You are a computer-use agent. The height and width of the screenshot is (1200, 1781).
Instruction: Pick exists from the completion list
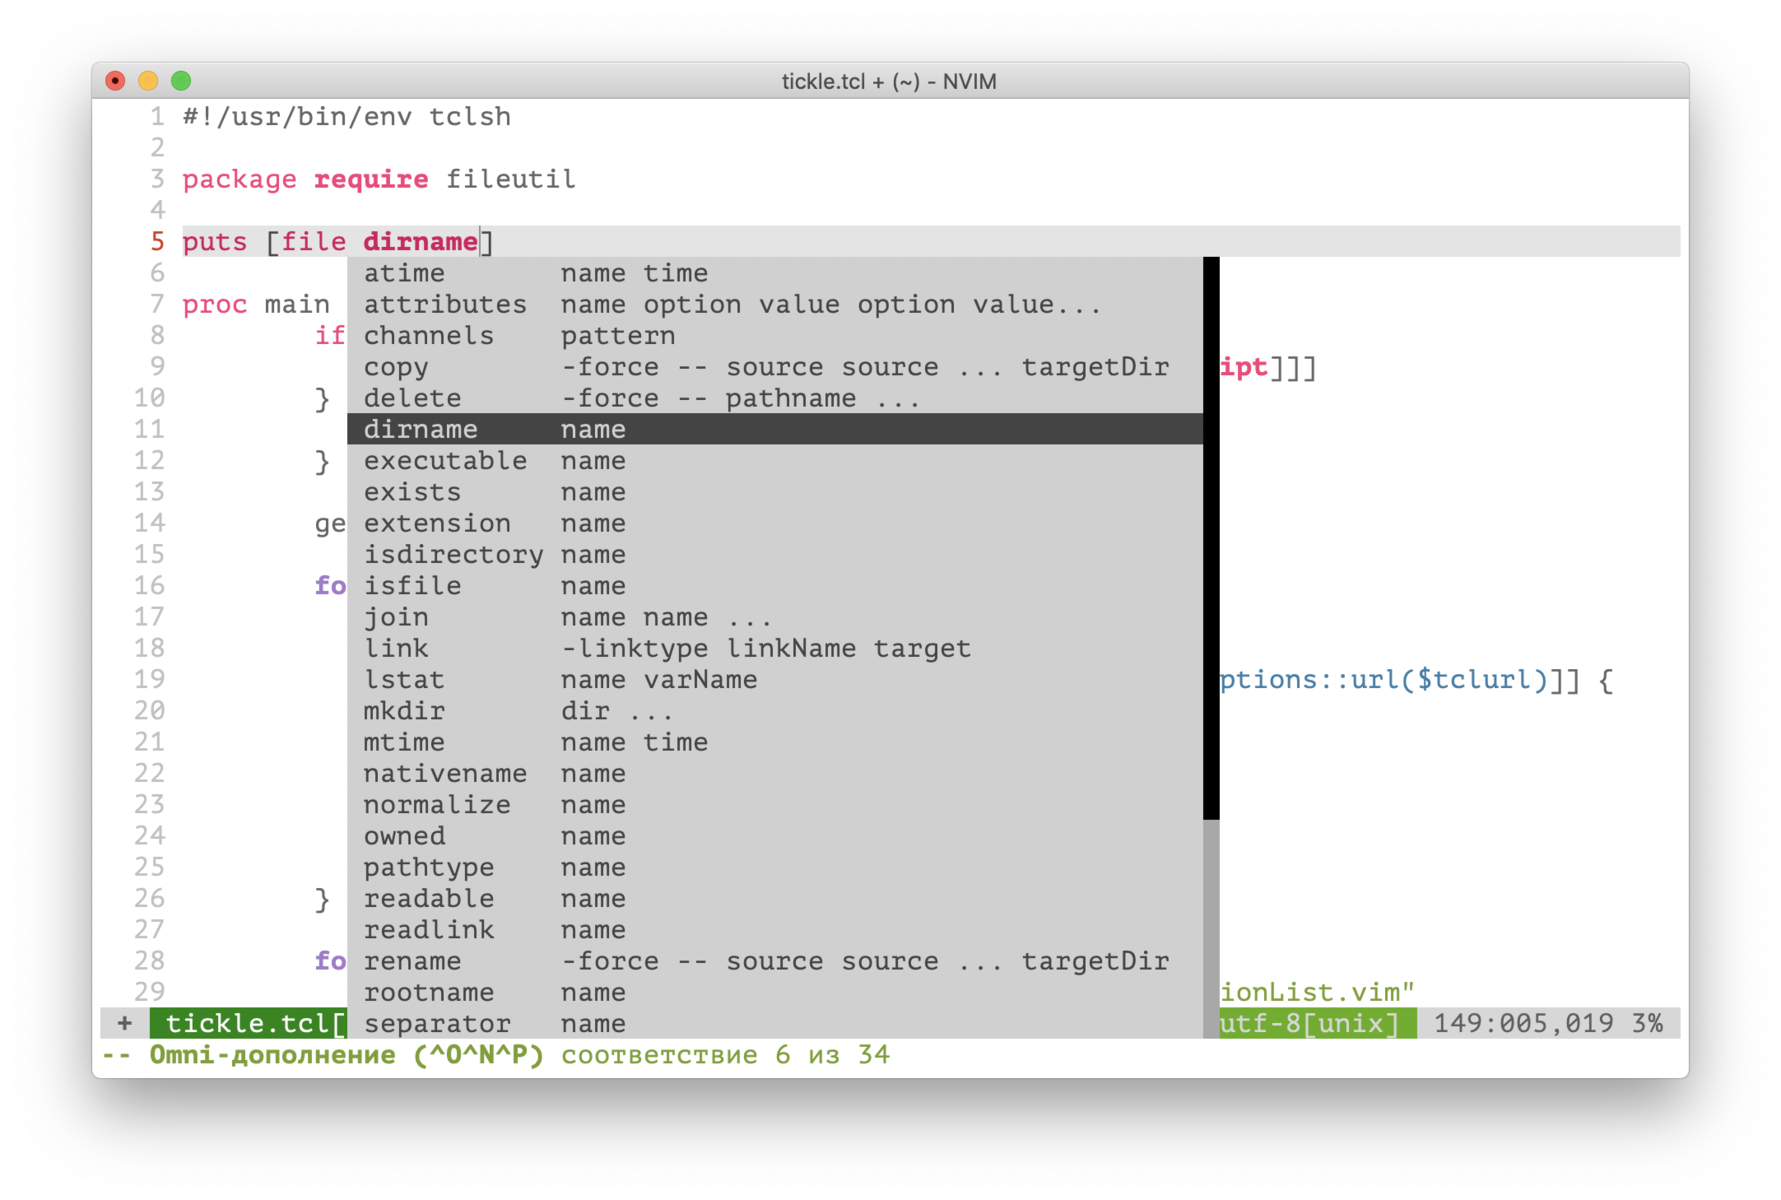point(775,492)
